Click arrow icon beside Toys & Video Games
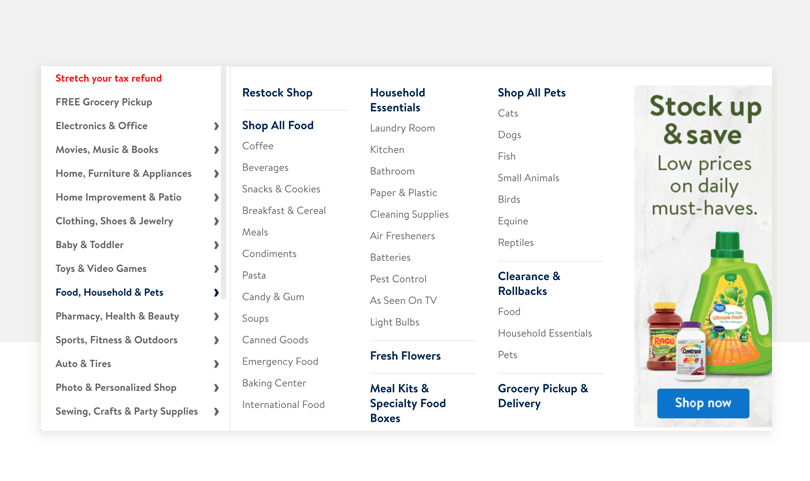The height and width of the screenshot is (481, 810). click(x=216, y=269)
